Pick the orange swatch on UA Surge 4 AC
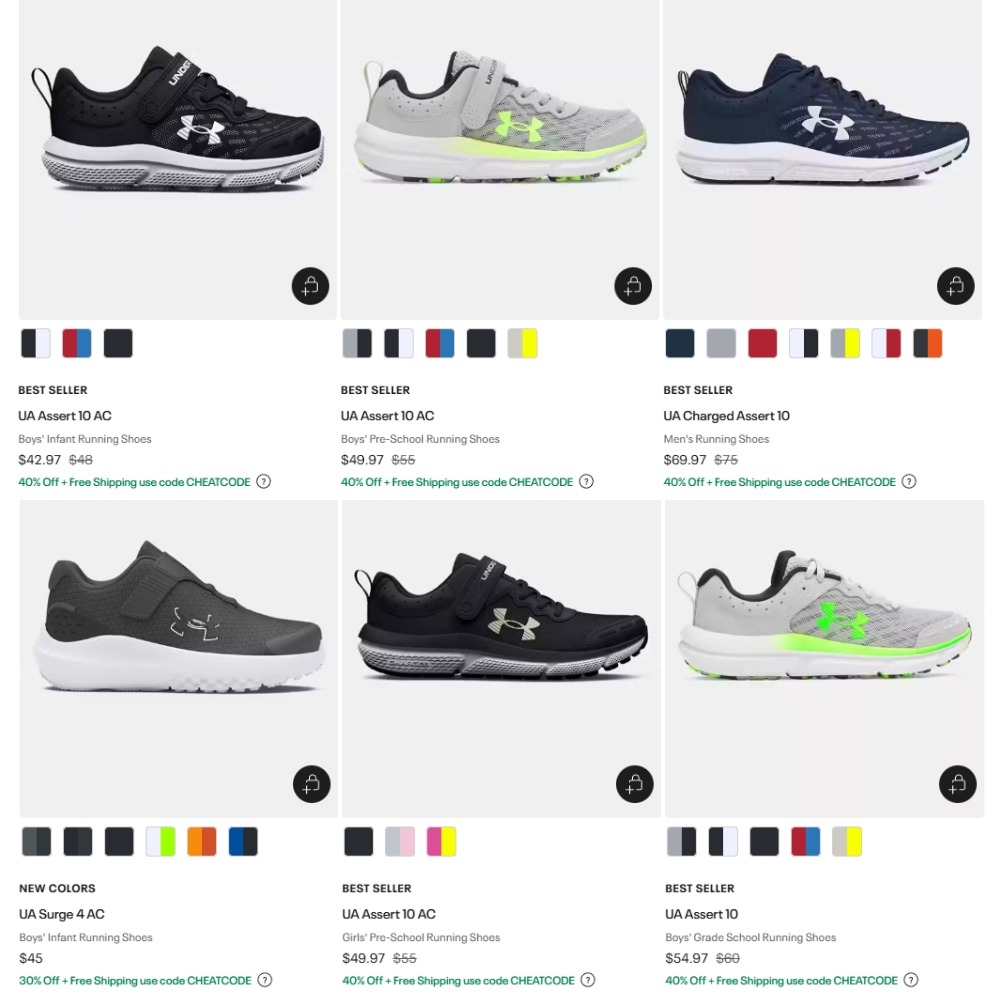Screen dimensions: 1000x1000 (x=202, y=841)
